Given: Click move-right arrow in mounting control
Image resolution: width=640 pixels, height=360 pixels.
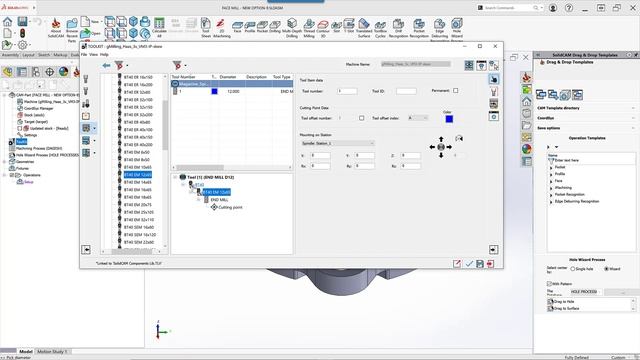Looking at the screenshot, I should point(449,147).
